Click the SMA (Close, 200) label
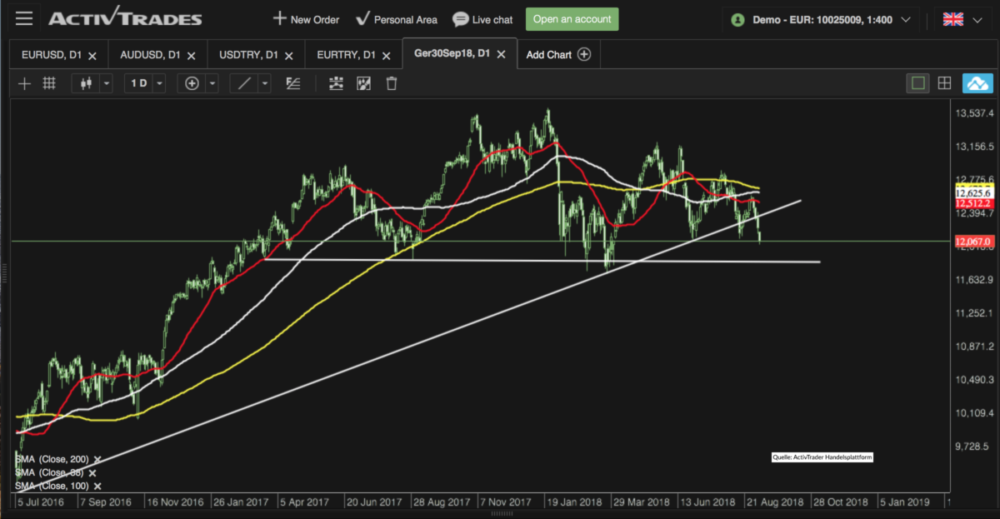1000x519 pixels. pyautogui.click(x=52, y=459)
